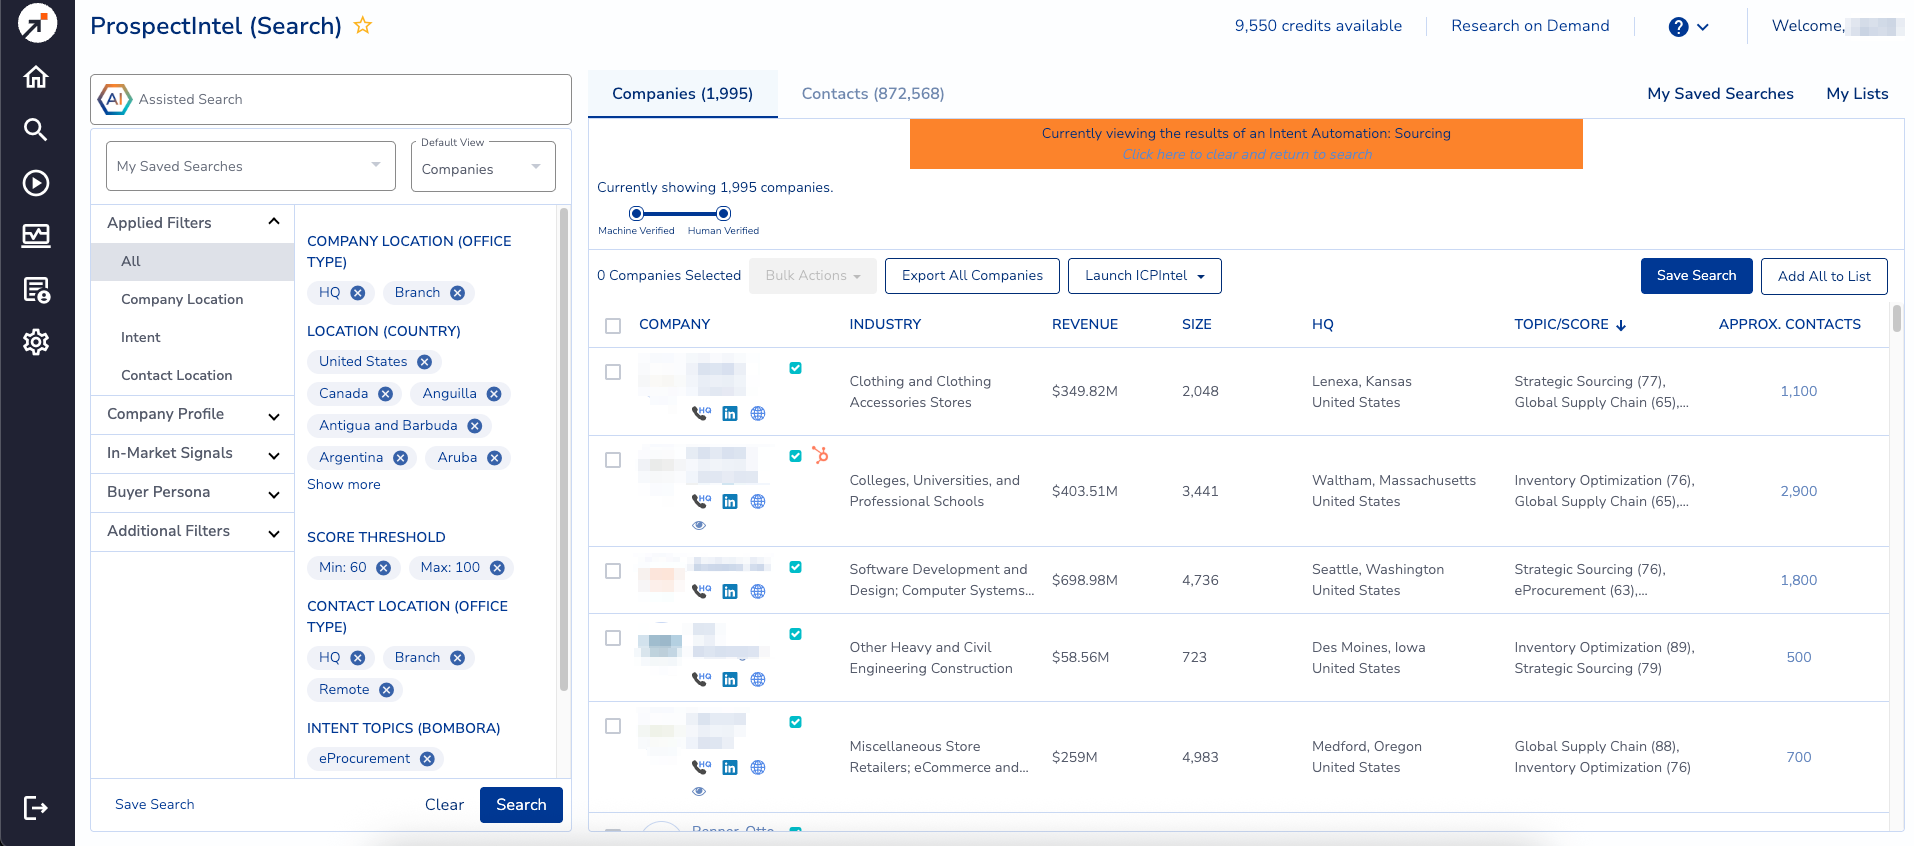
Task: Toggle the select-all companies header checkbox
Action: 613,326
